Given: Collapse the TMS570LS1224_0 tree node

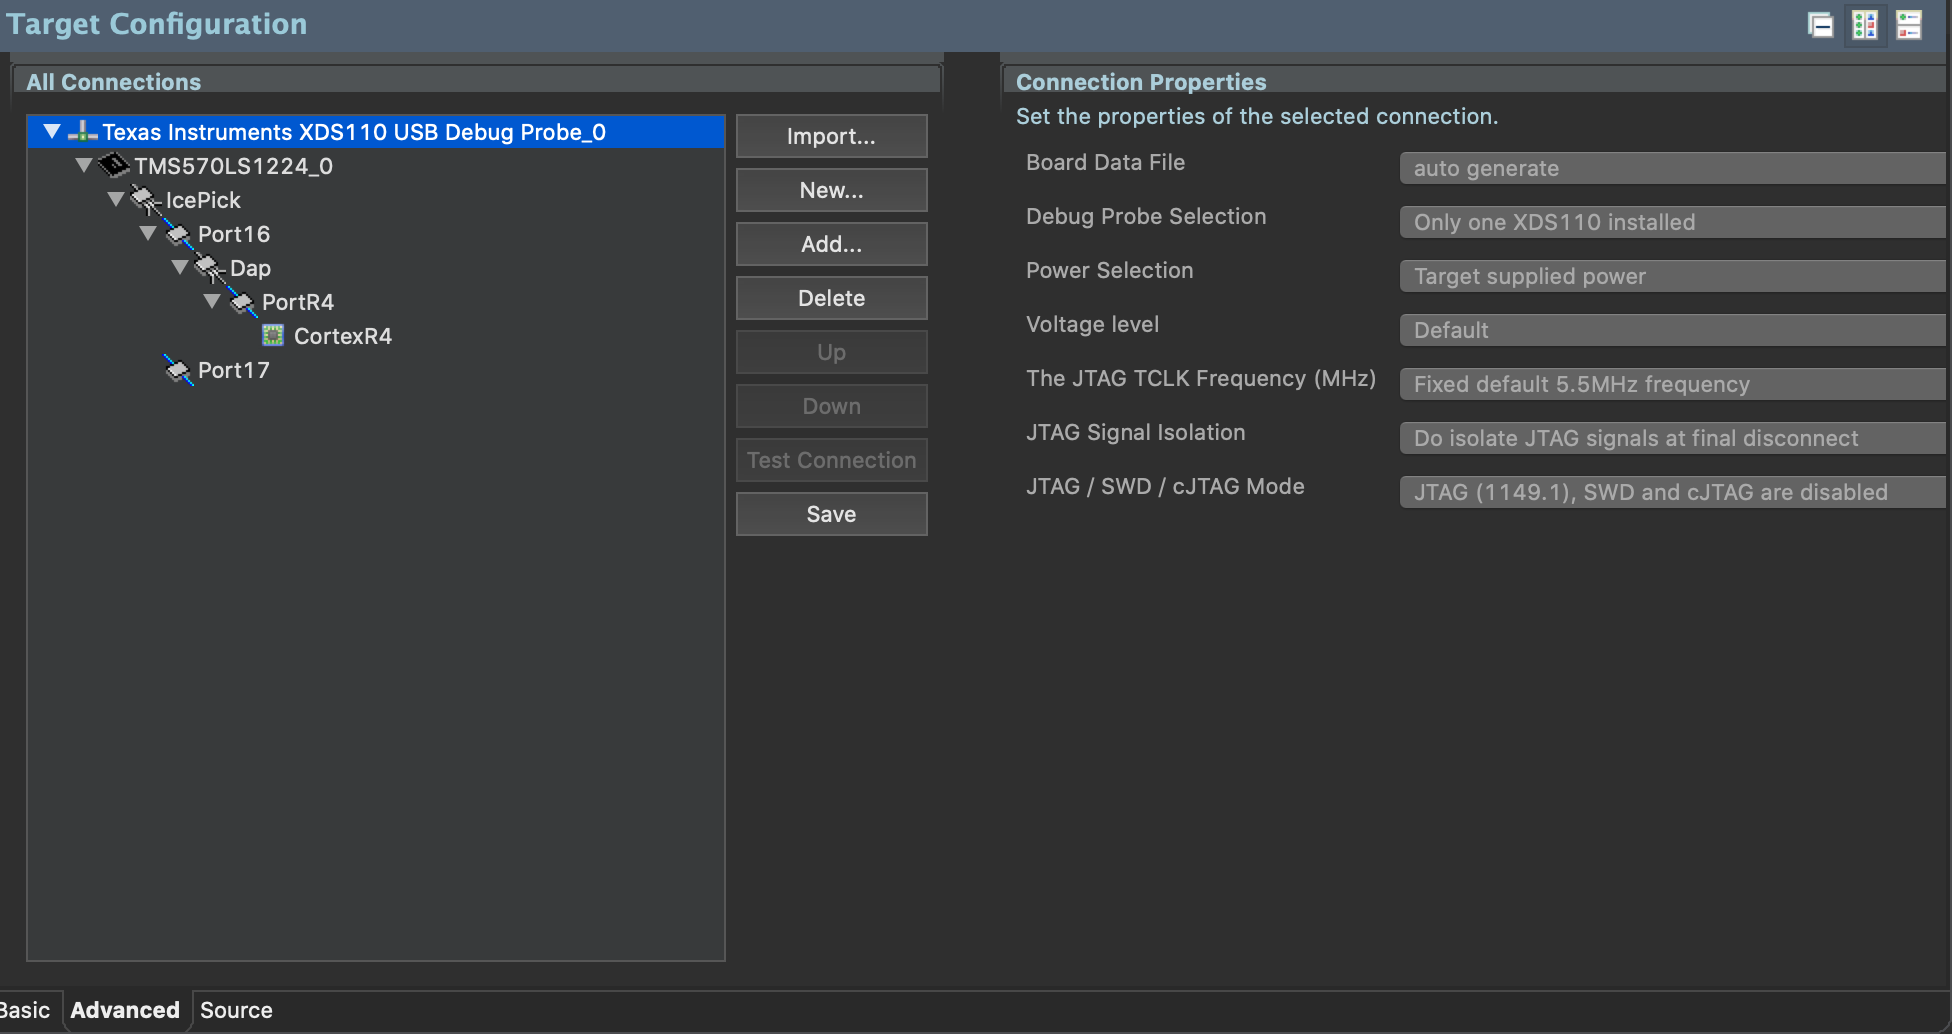Looking at the screenshot, I should 84,165.
